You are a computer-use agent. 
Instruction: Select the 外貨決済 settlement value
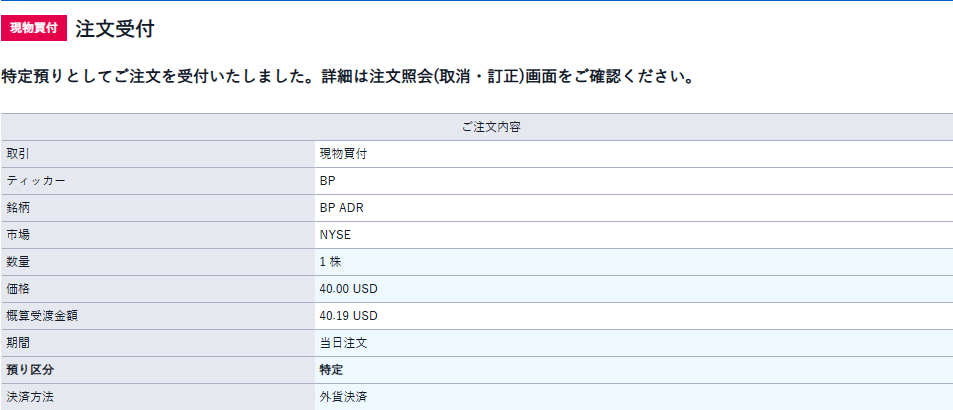tap(343, 397)
